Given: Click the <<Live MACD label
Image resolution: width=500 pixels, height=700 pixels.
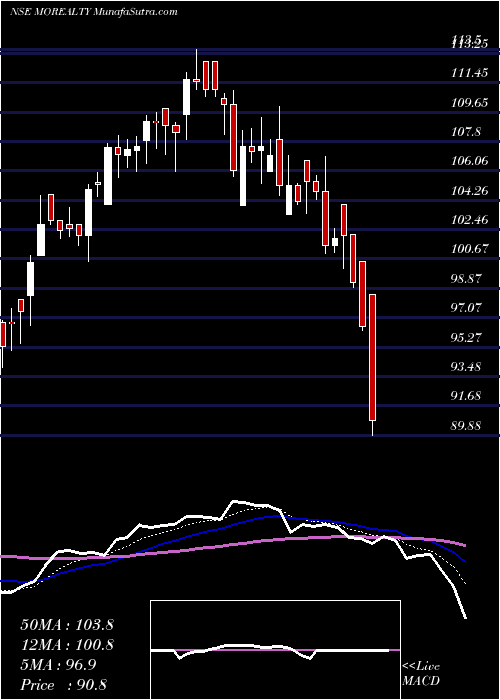Looking at the screenshot, I should 421,673.
